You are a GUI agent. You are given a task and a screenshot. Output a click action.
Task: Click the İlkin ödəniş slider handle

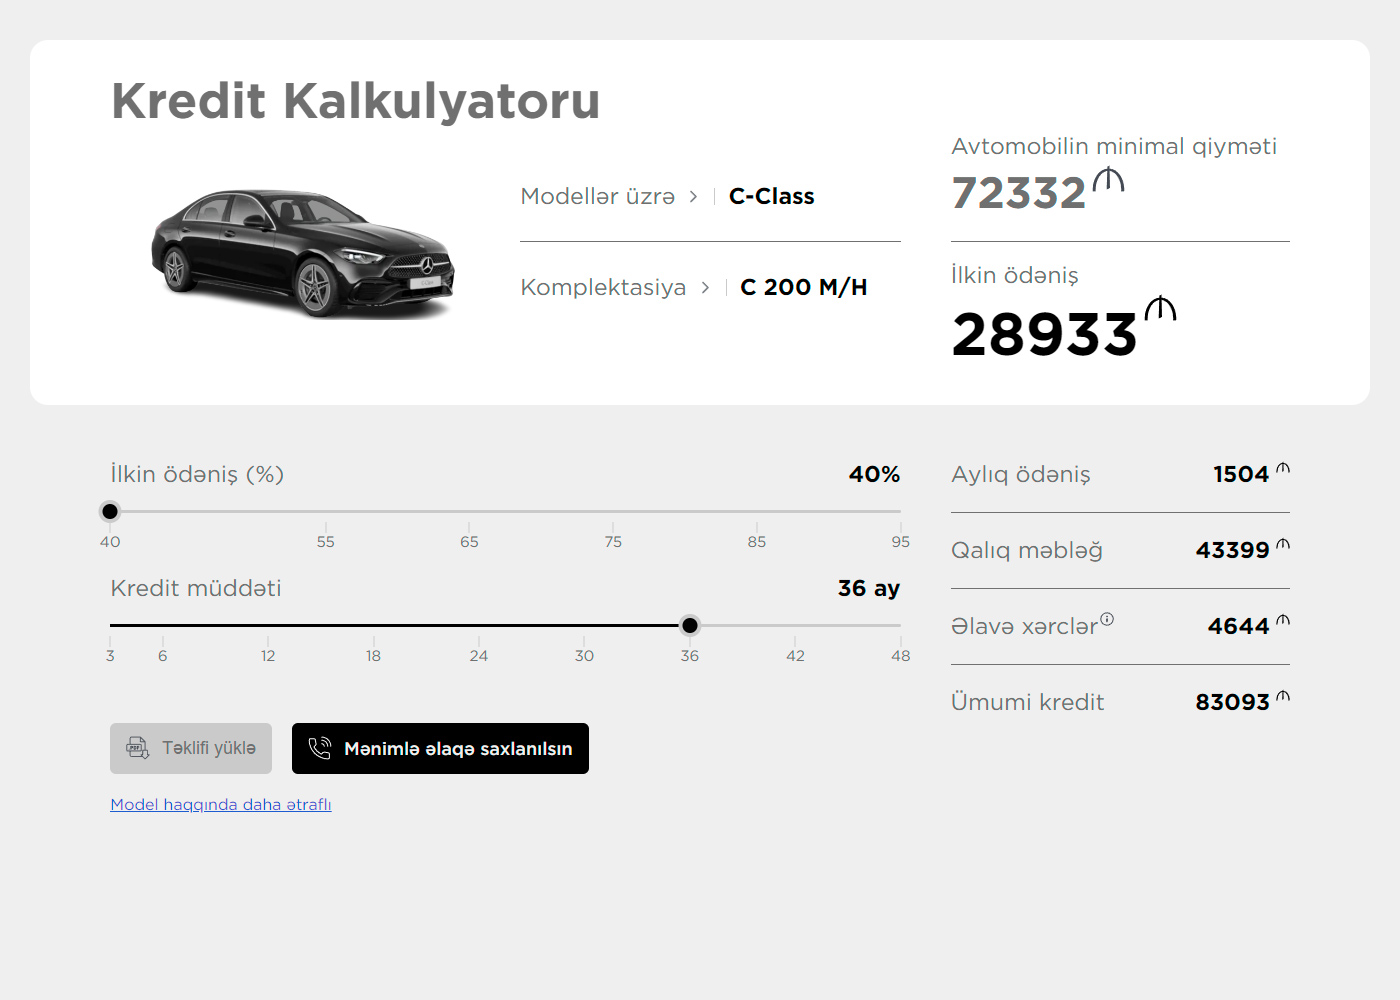(110, 512)
